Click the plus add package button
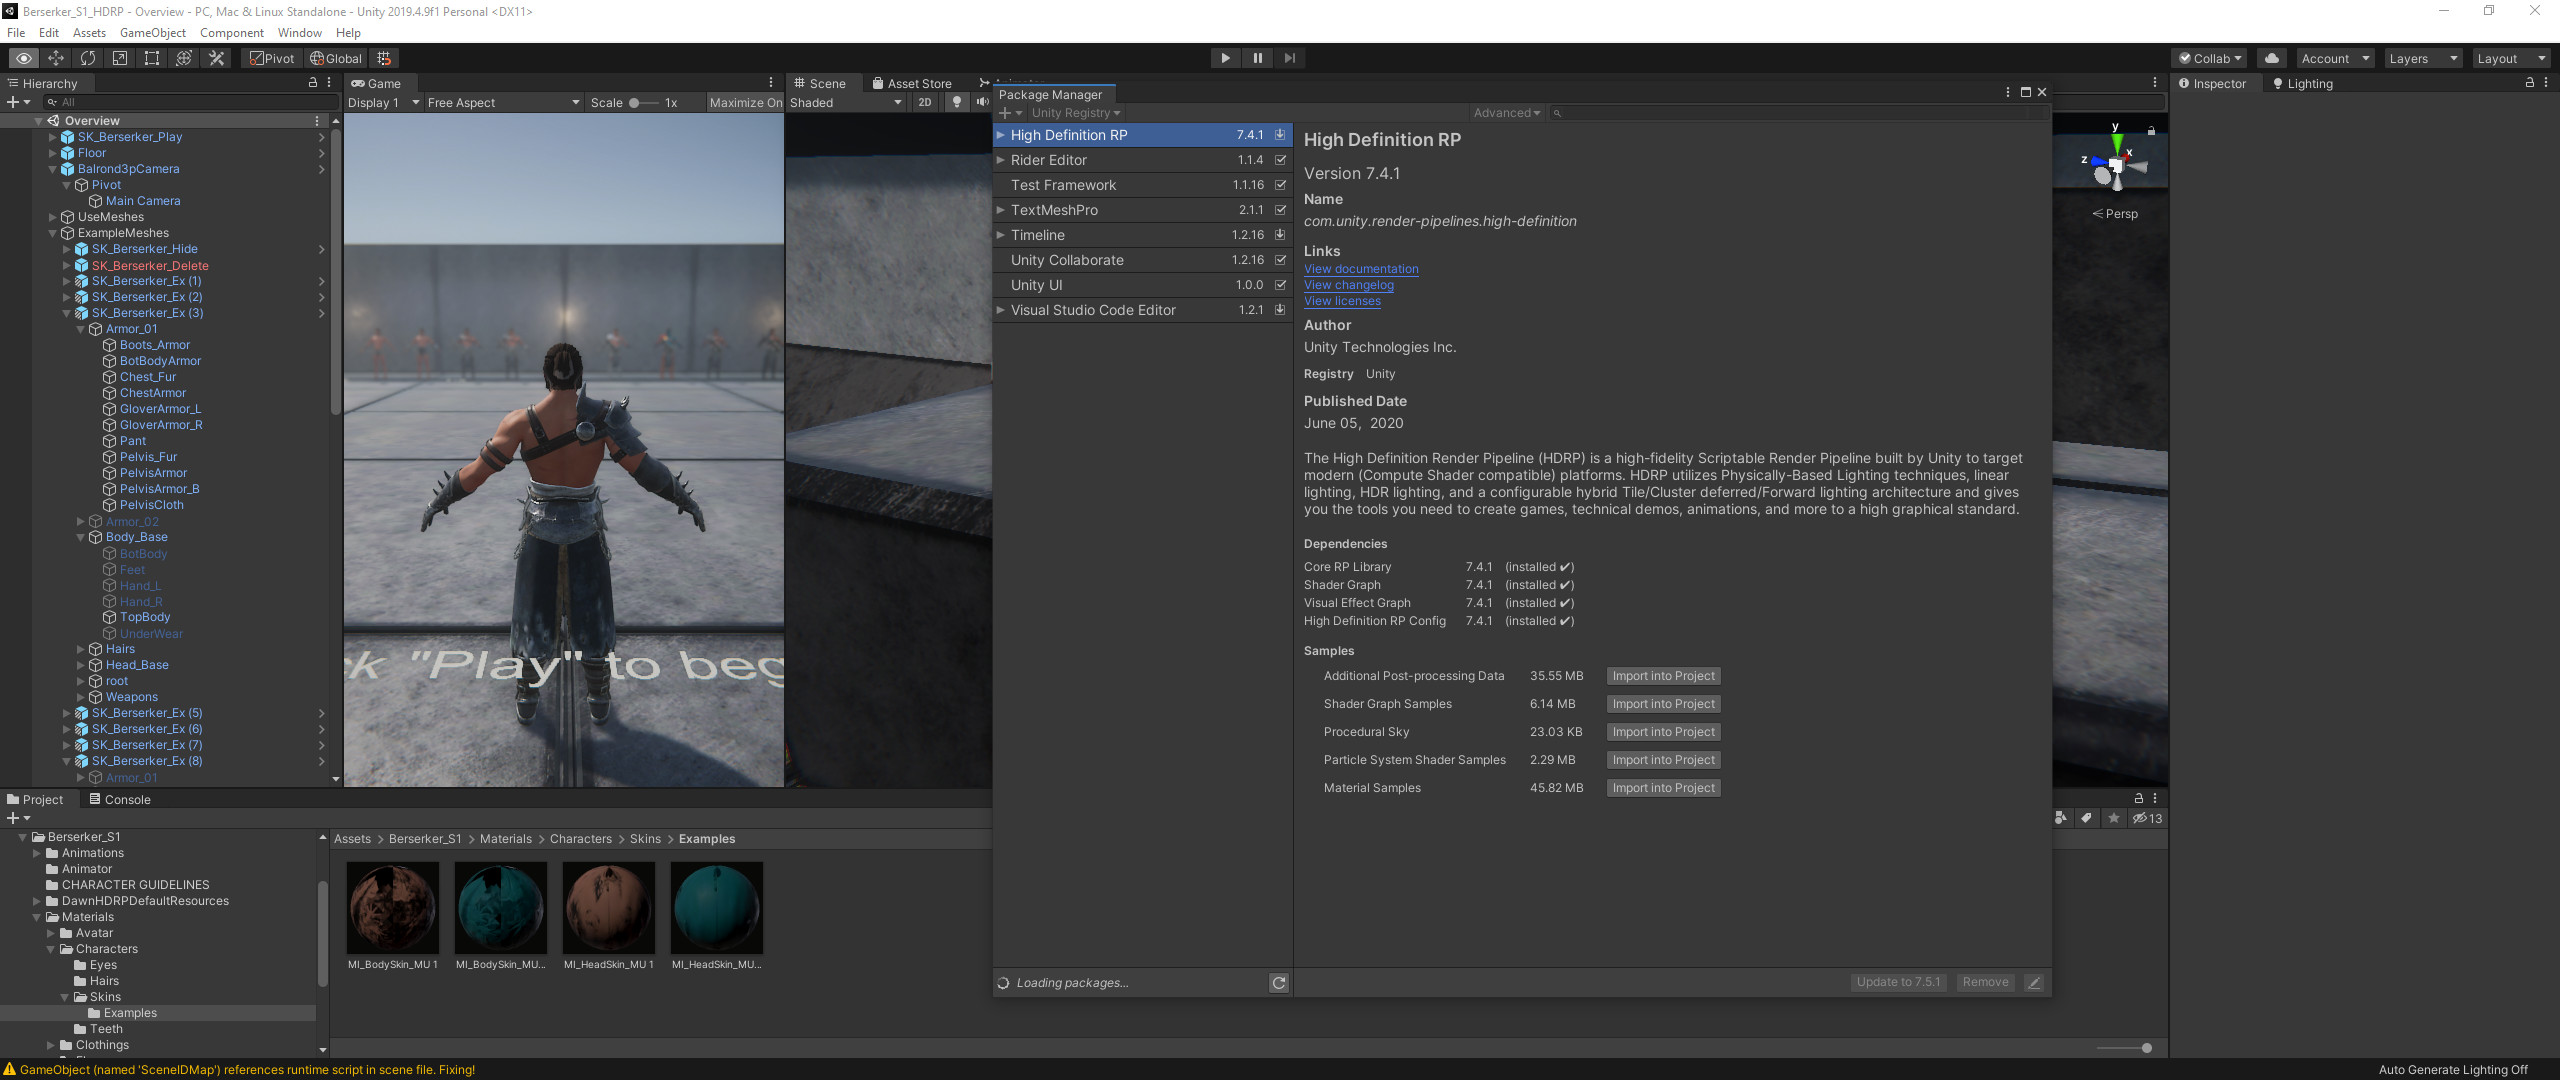The height and width of the screenshot is (1080, 2560). pos(1011,113)
